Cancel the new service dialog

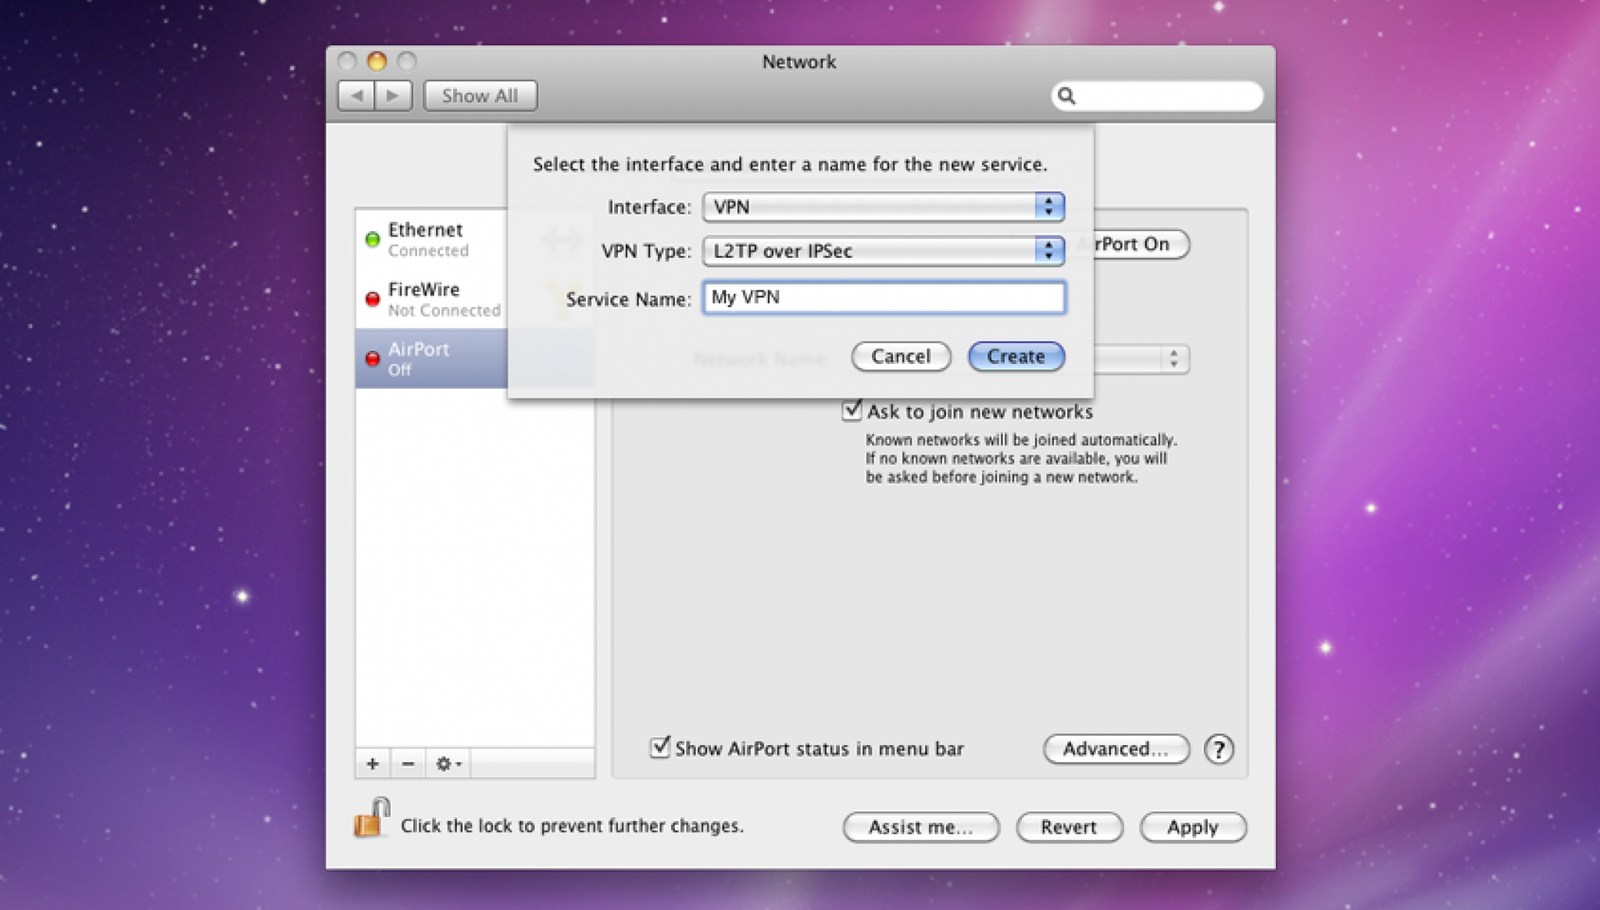pyautogui.click(x=901, y=356)
